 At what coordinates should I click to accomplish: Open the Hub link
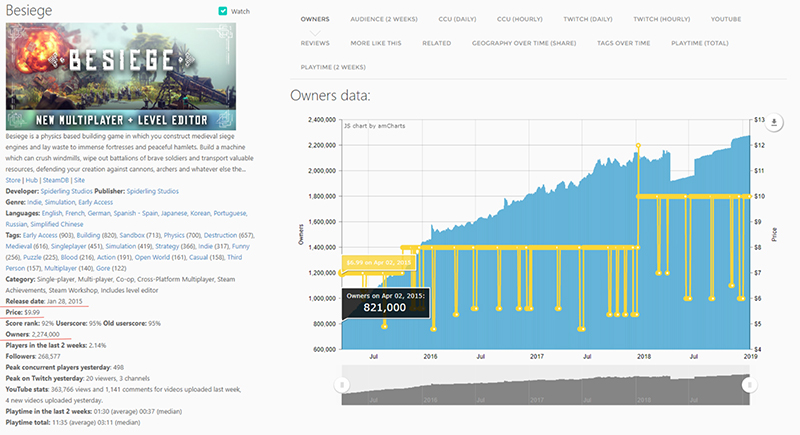(32, 180)
